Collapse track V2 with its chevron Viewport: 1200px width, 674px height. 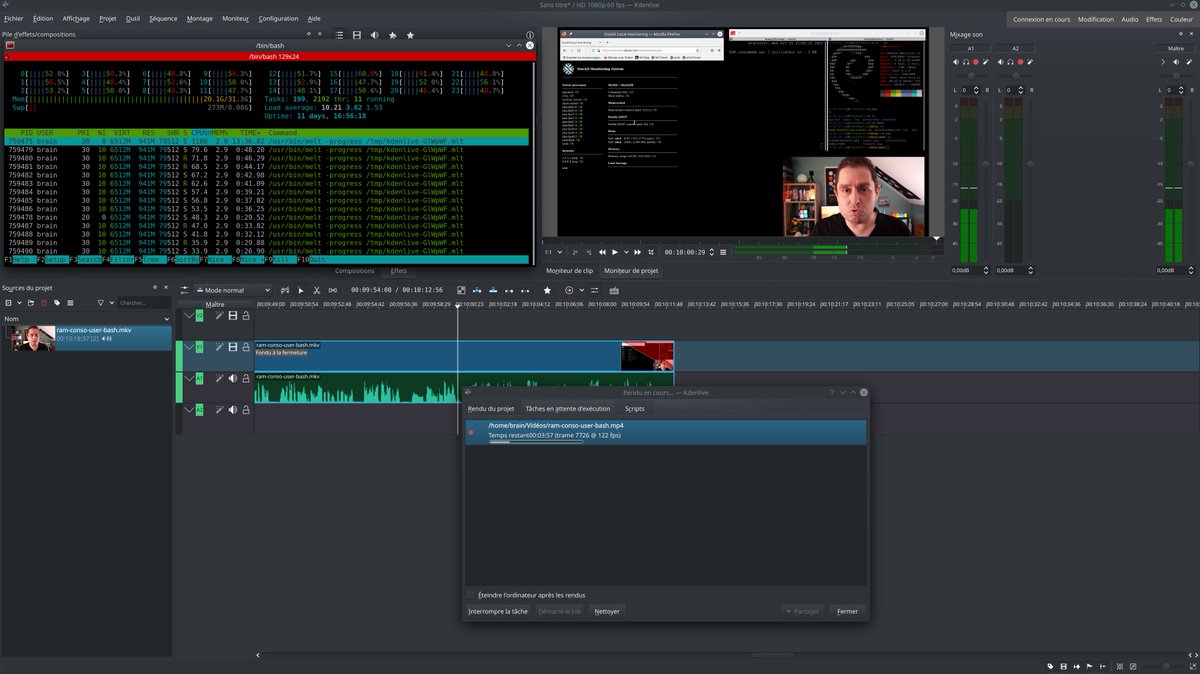click(x=189, y=316)
